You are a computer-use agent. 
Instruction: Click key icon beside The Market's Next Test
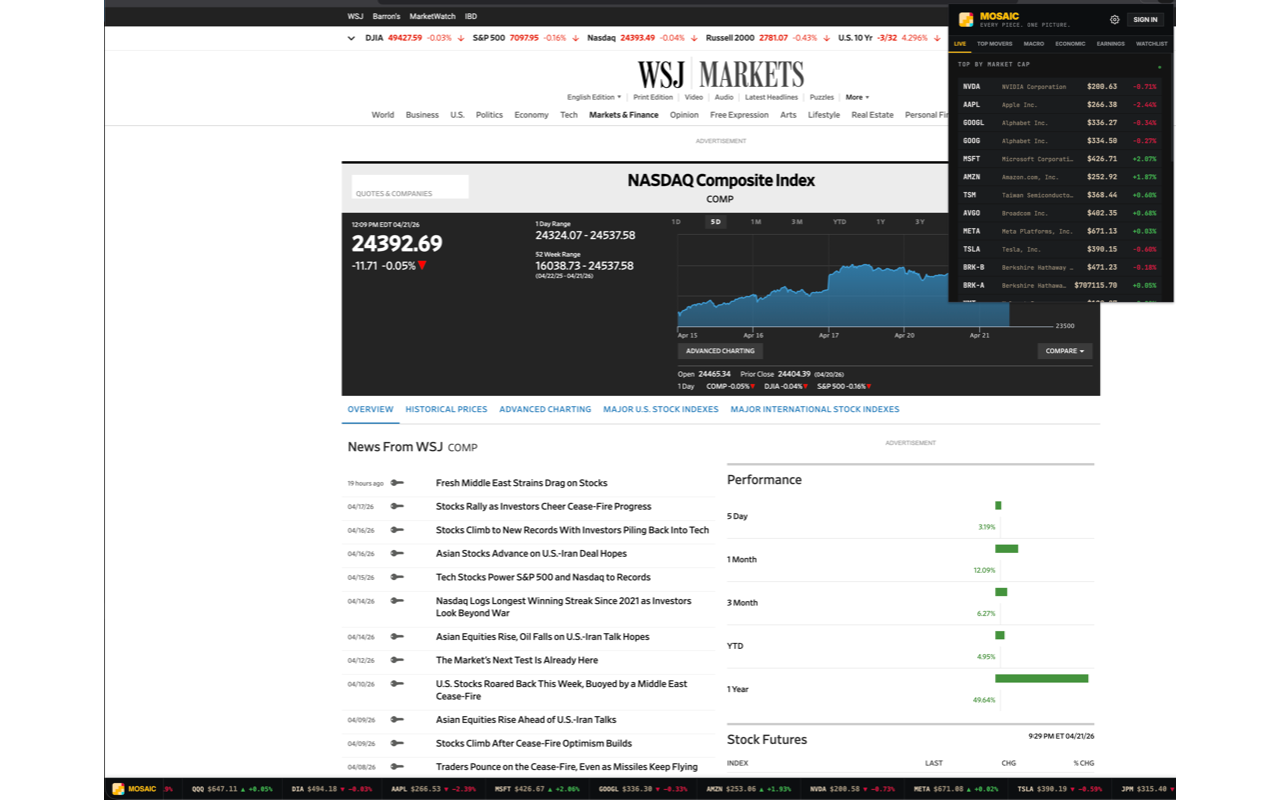pos(397,660)
